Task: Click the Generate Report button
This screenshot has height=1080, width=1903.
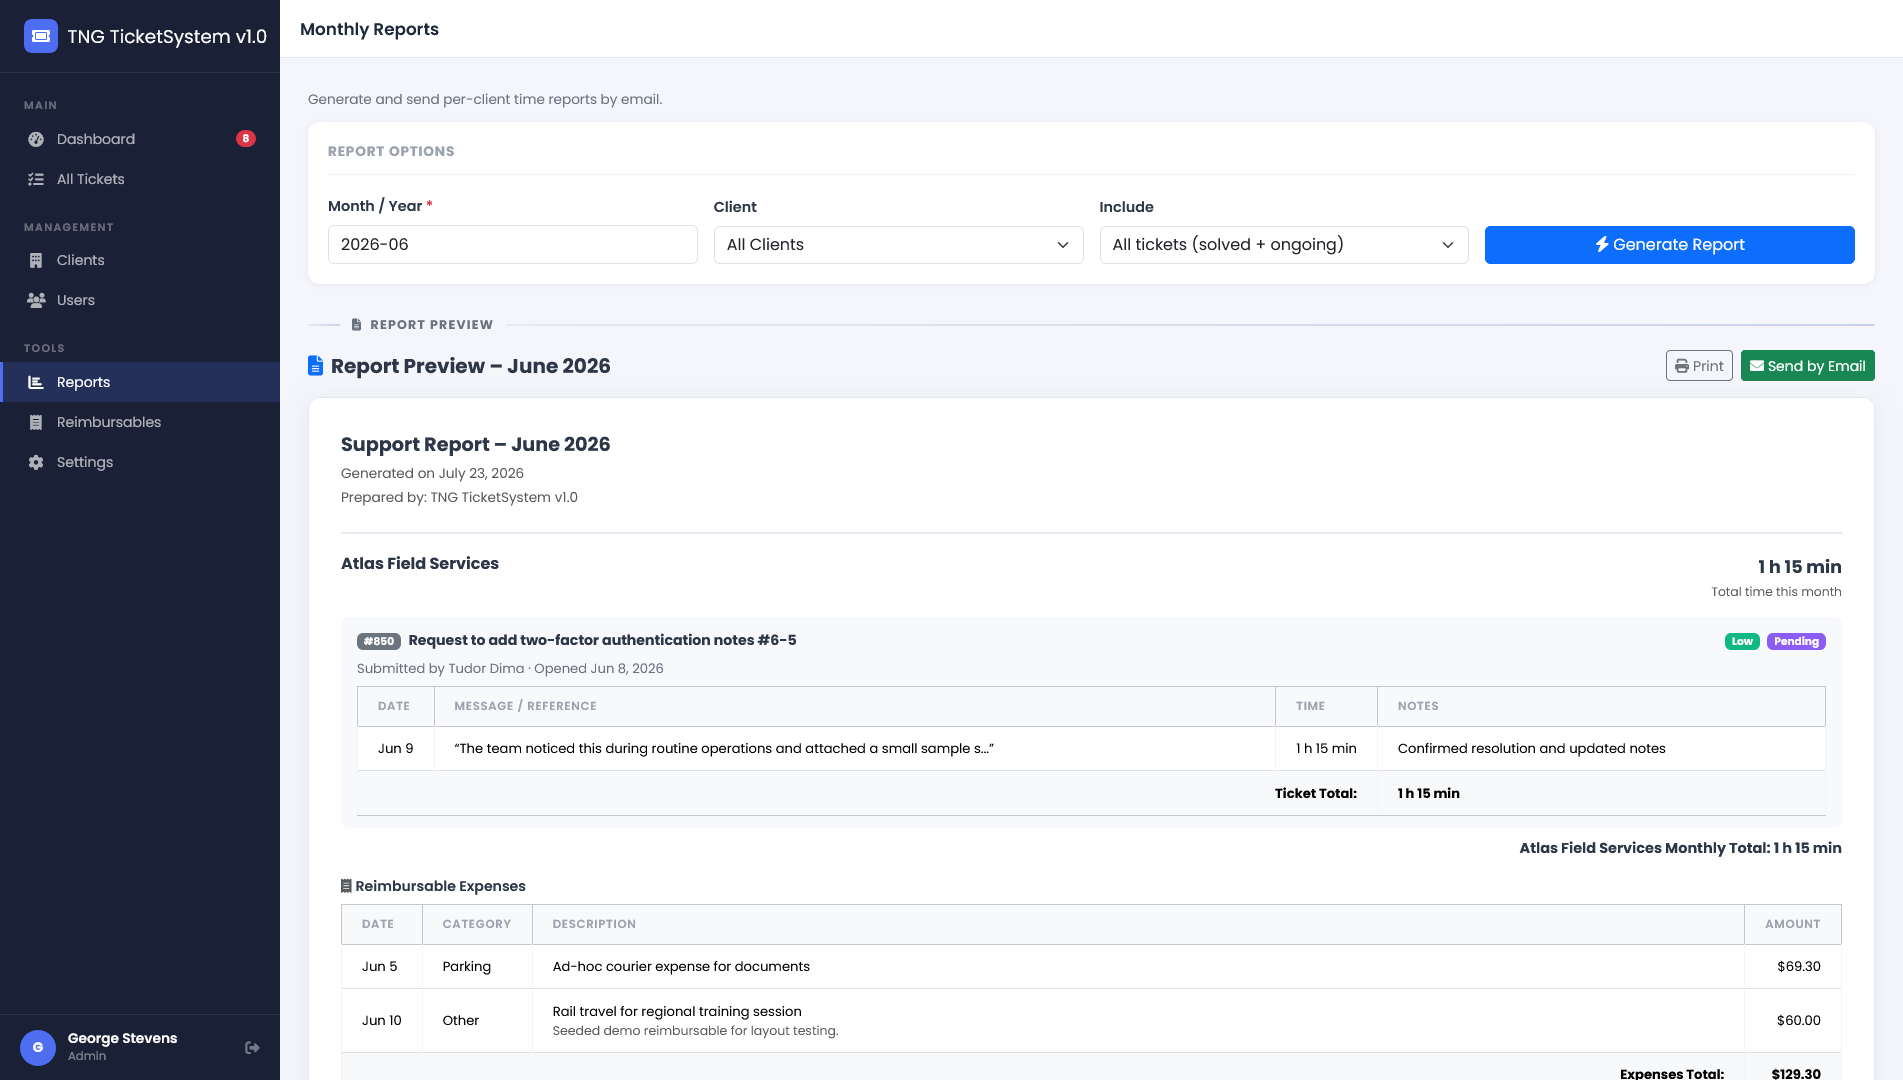Action: (x=1669, y=245)
